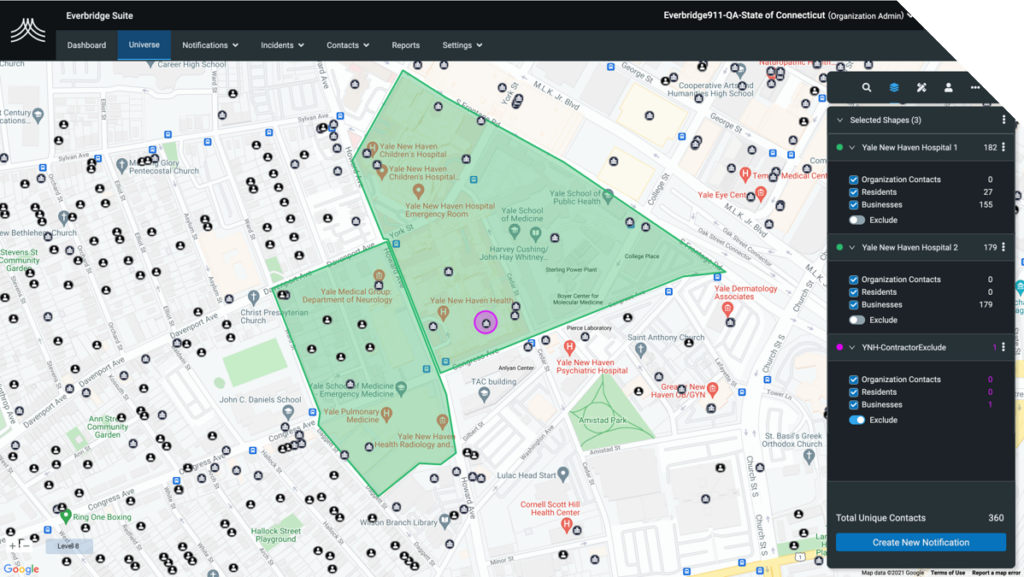The height and width of the screenshot is (577, 1024).
Task: Click the purple-circled contact marker on the map
Action: pyautogui.click(x=485, y=322)
